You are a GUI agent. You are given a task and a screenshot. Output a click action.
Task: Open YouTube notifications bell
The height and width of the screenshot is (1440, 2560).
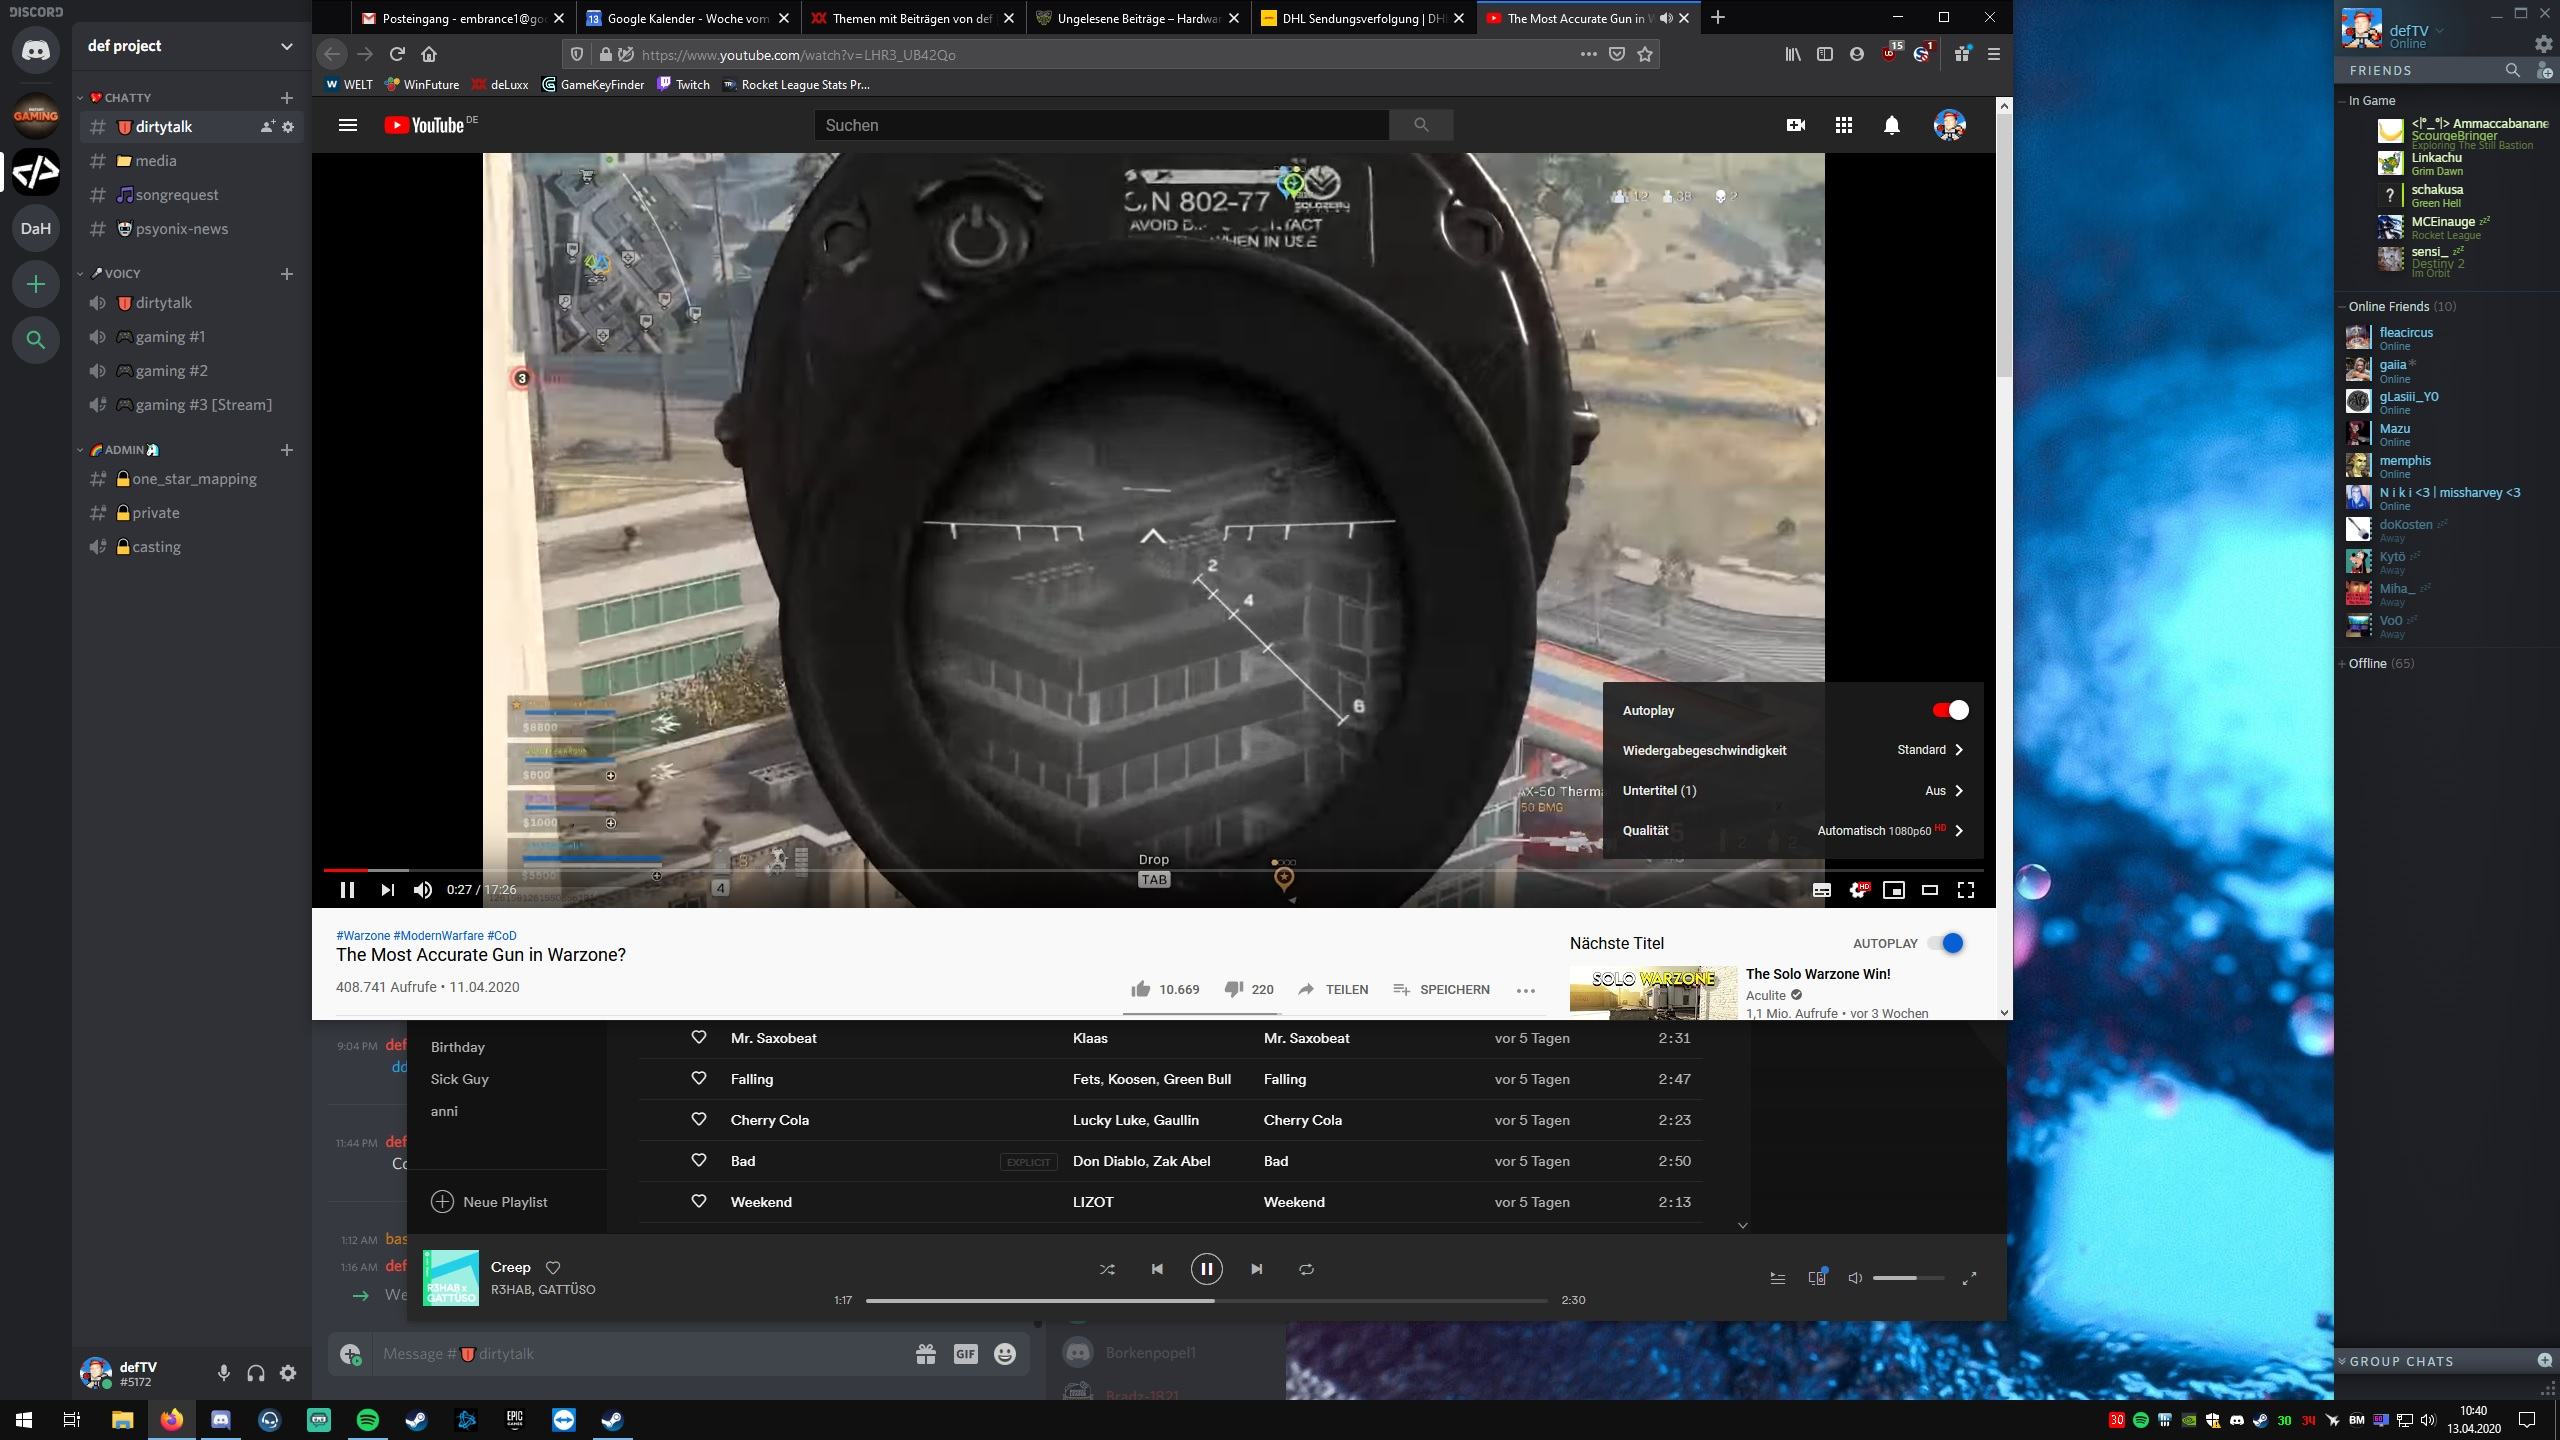pyautogui.click(x=1892, y=125)
